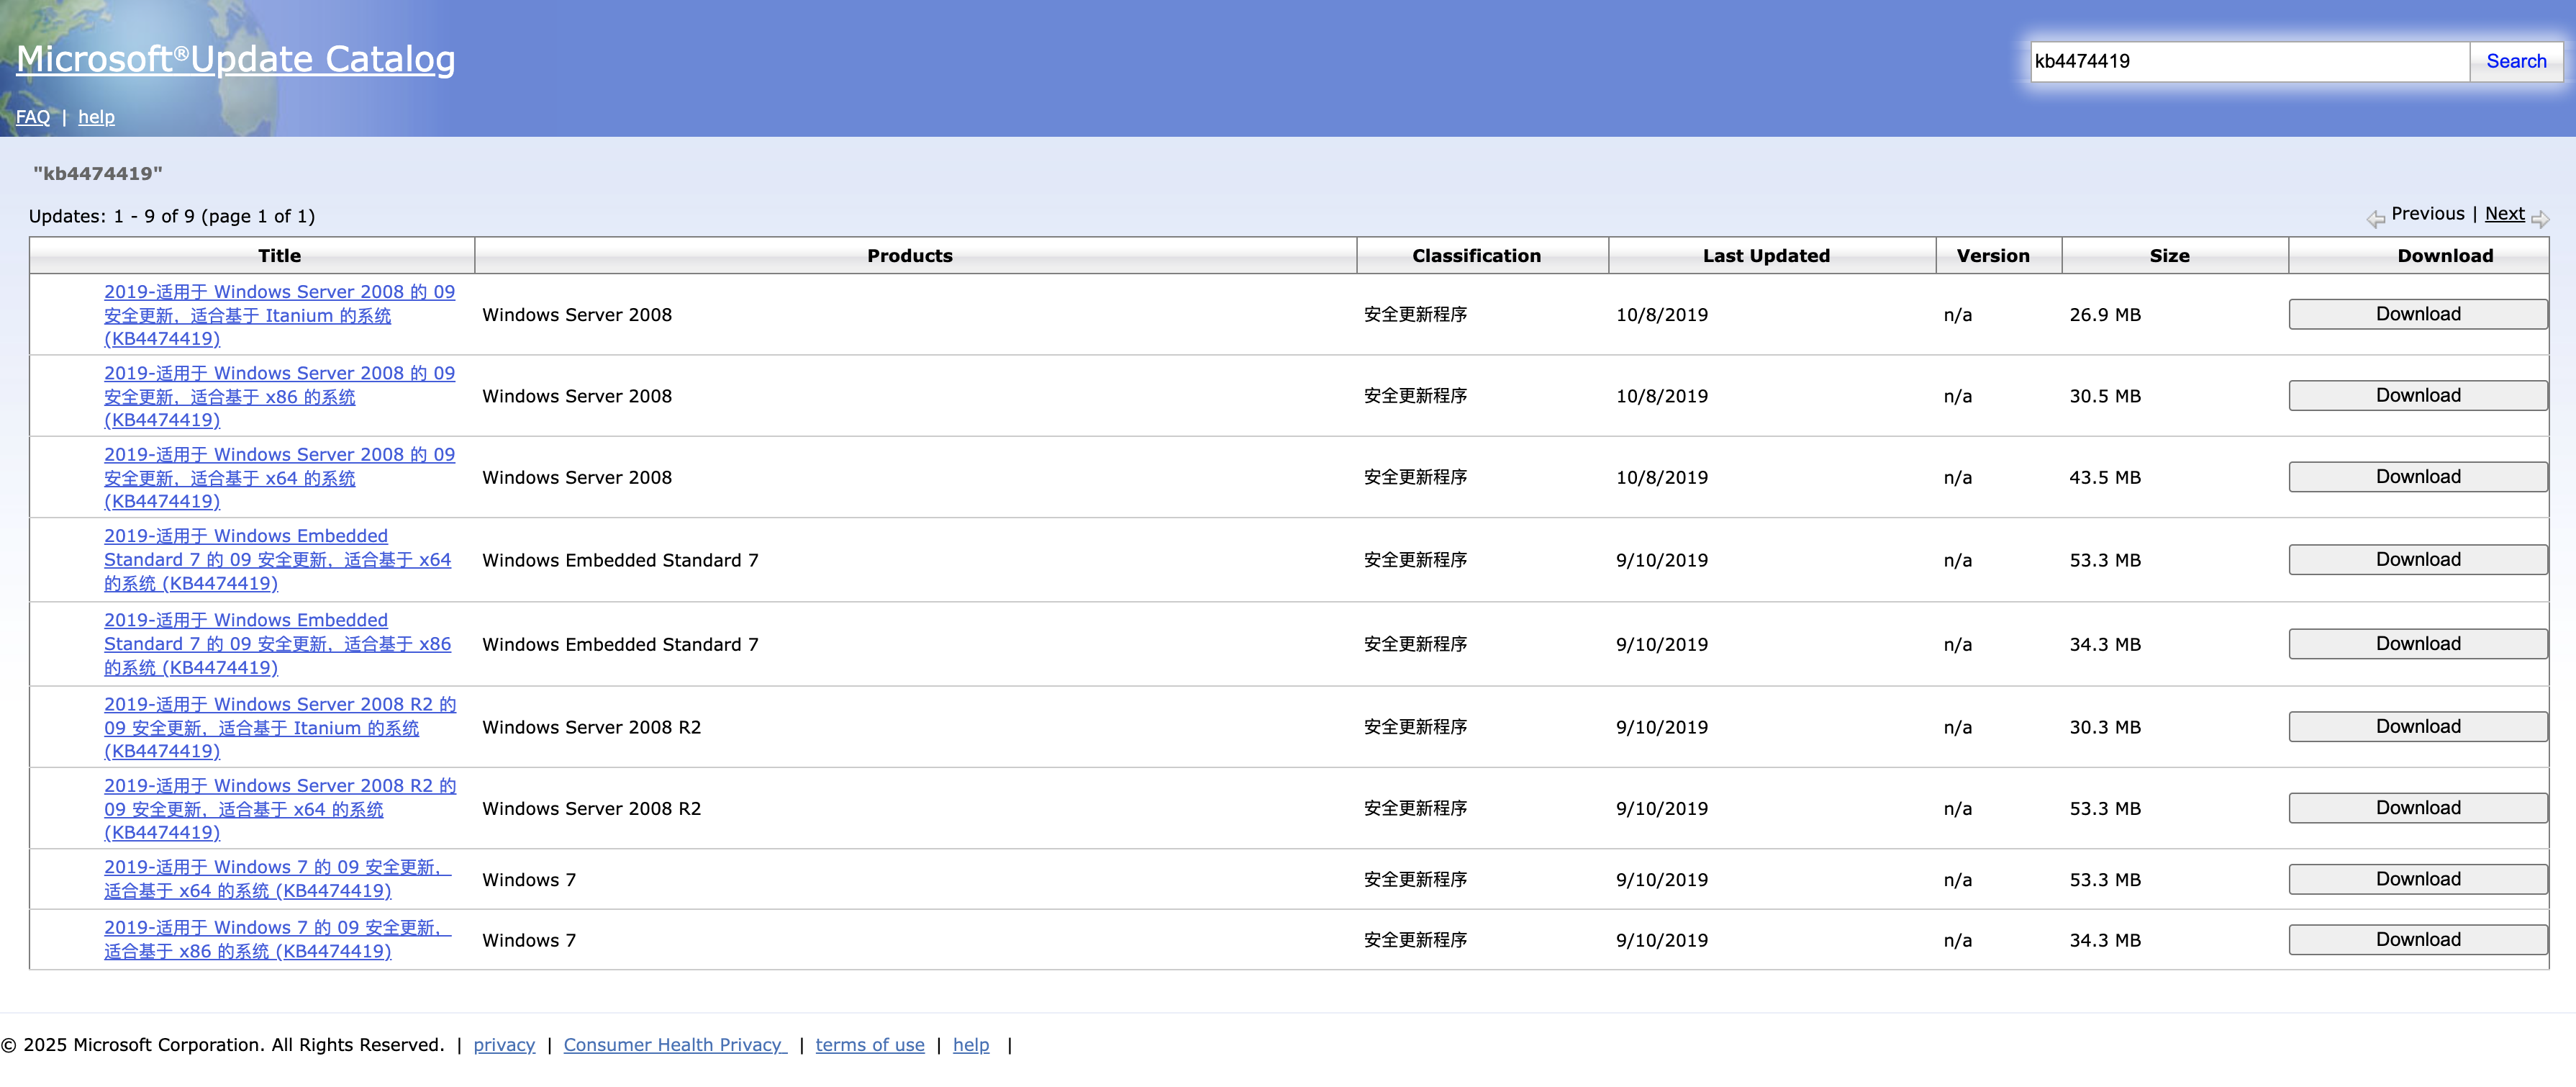Image resolution: width=2576 pixels, height=1087 pixels.
Task: Sort results by Size column header
Action: point(2169,256)
